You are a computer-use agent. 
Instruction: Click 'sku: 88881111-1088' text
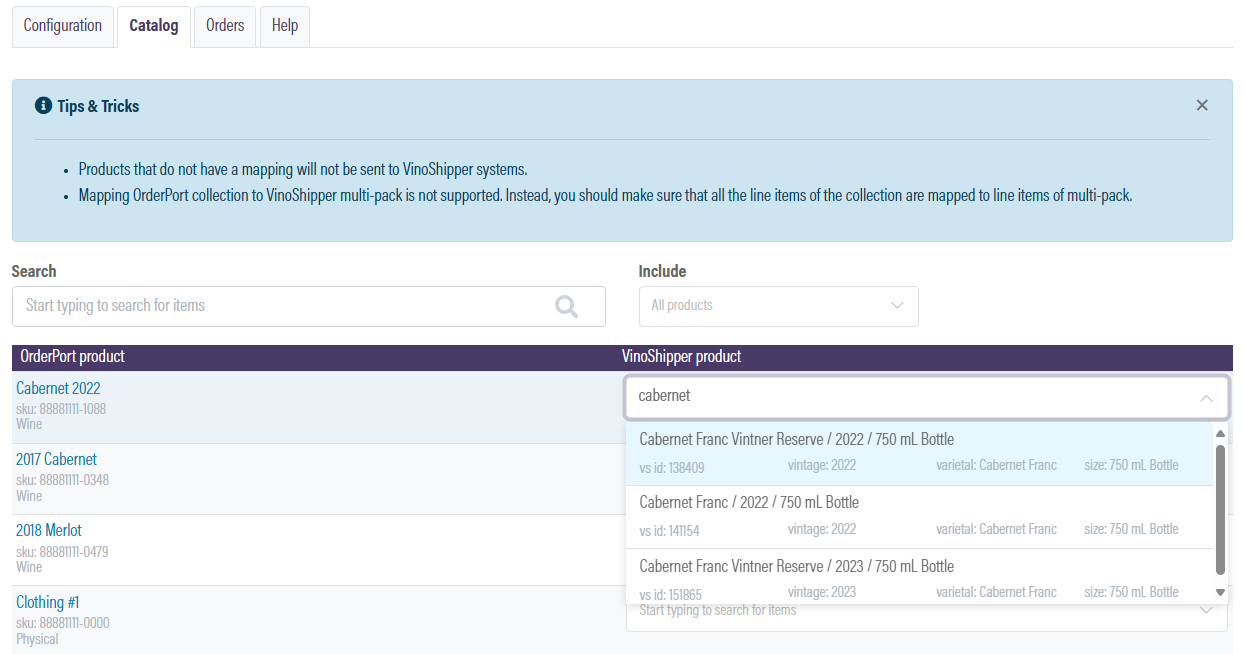[61, 409]
